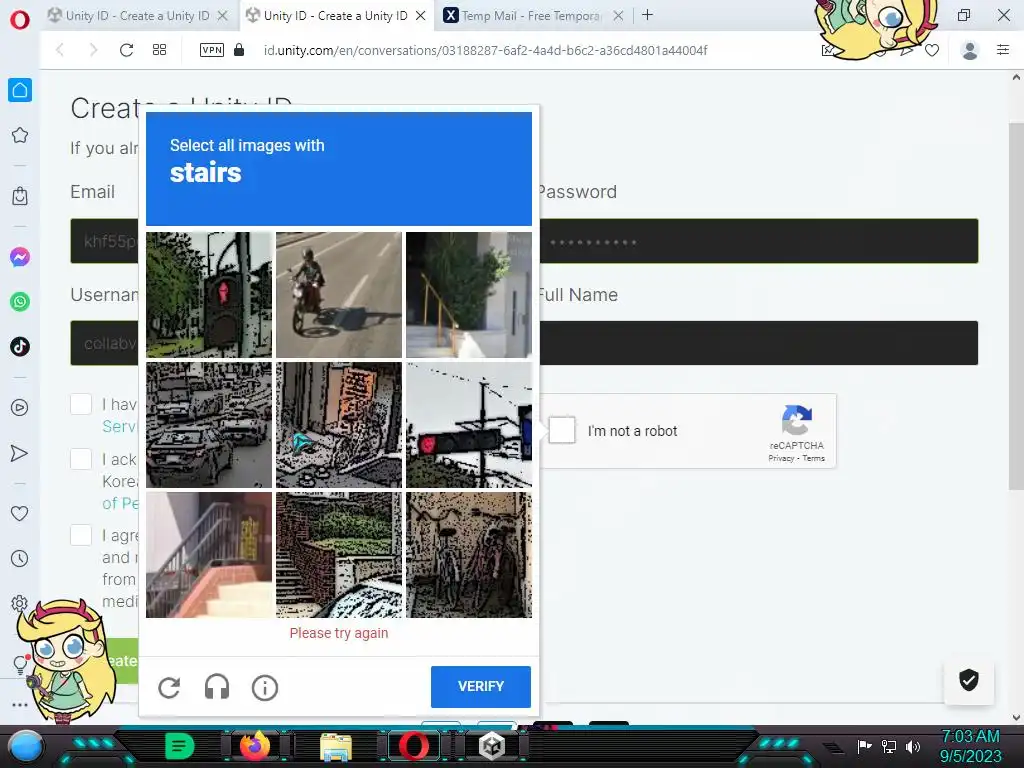Open captcha help info icon

[x=264, y=688]
